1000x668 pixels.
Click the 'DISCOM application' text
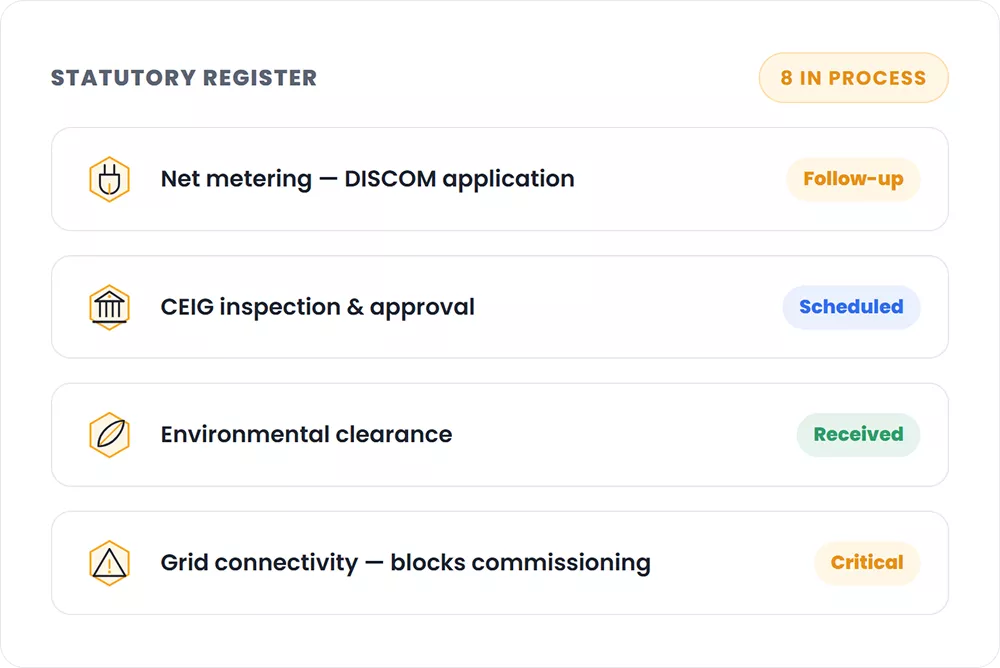click(459, 180)
